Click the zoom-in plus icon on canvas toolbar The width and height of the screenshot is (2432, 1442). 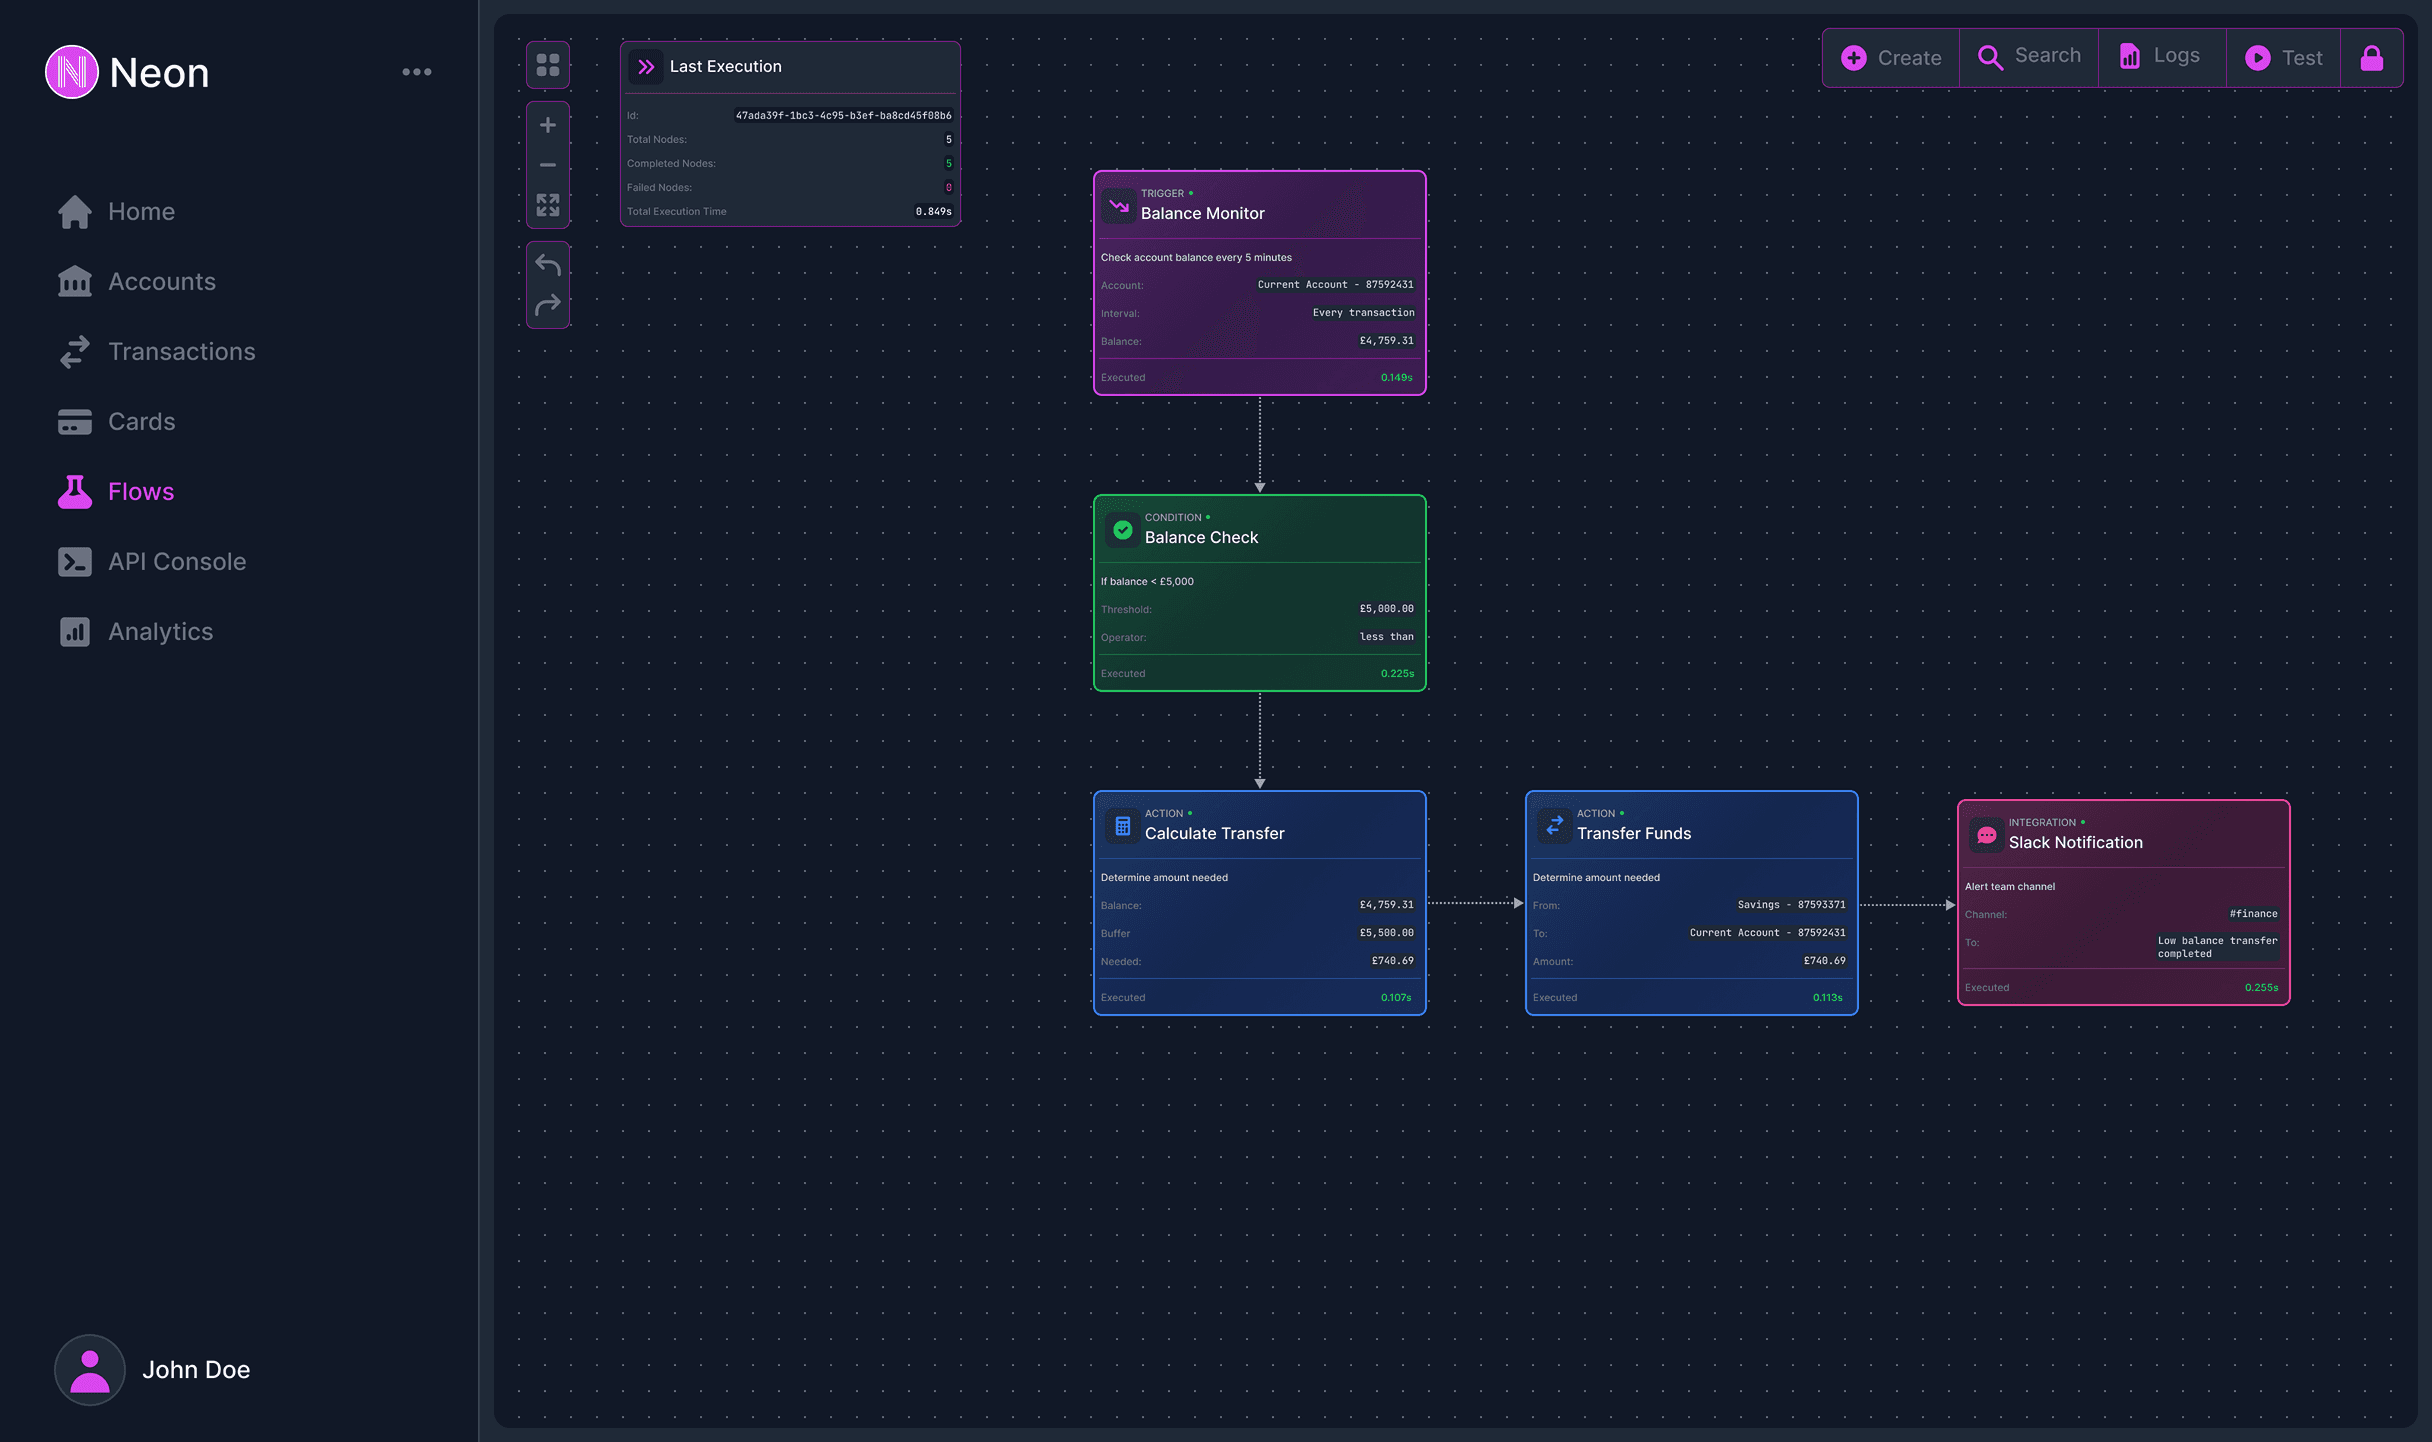(548, 125)
